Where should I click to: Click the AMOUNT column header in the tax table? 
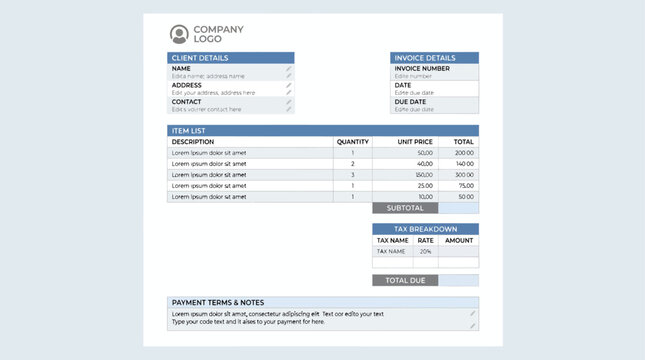(x=459, y=240)
